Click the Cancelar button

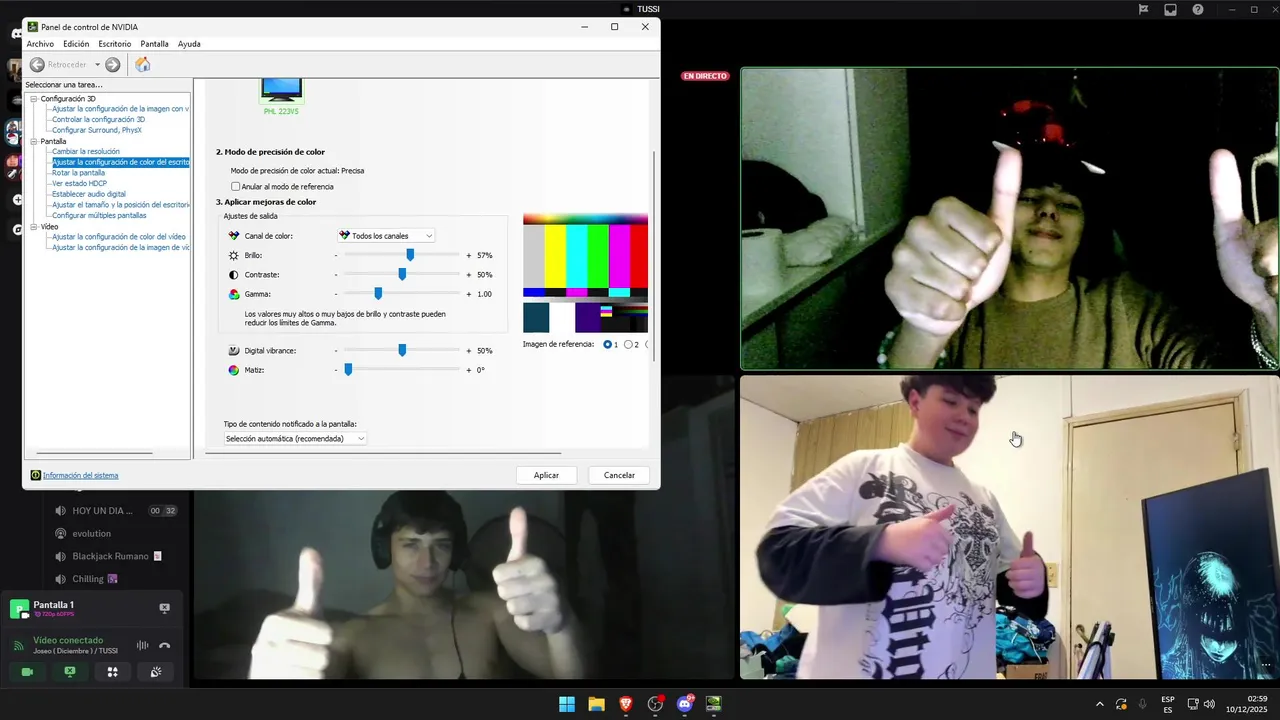(619, 475)
